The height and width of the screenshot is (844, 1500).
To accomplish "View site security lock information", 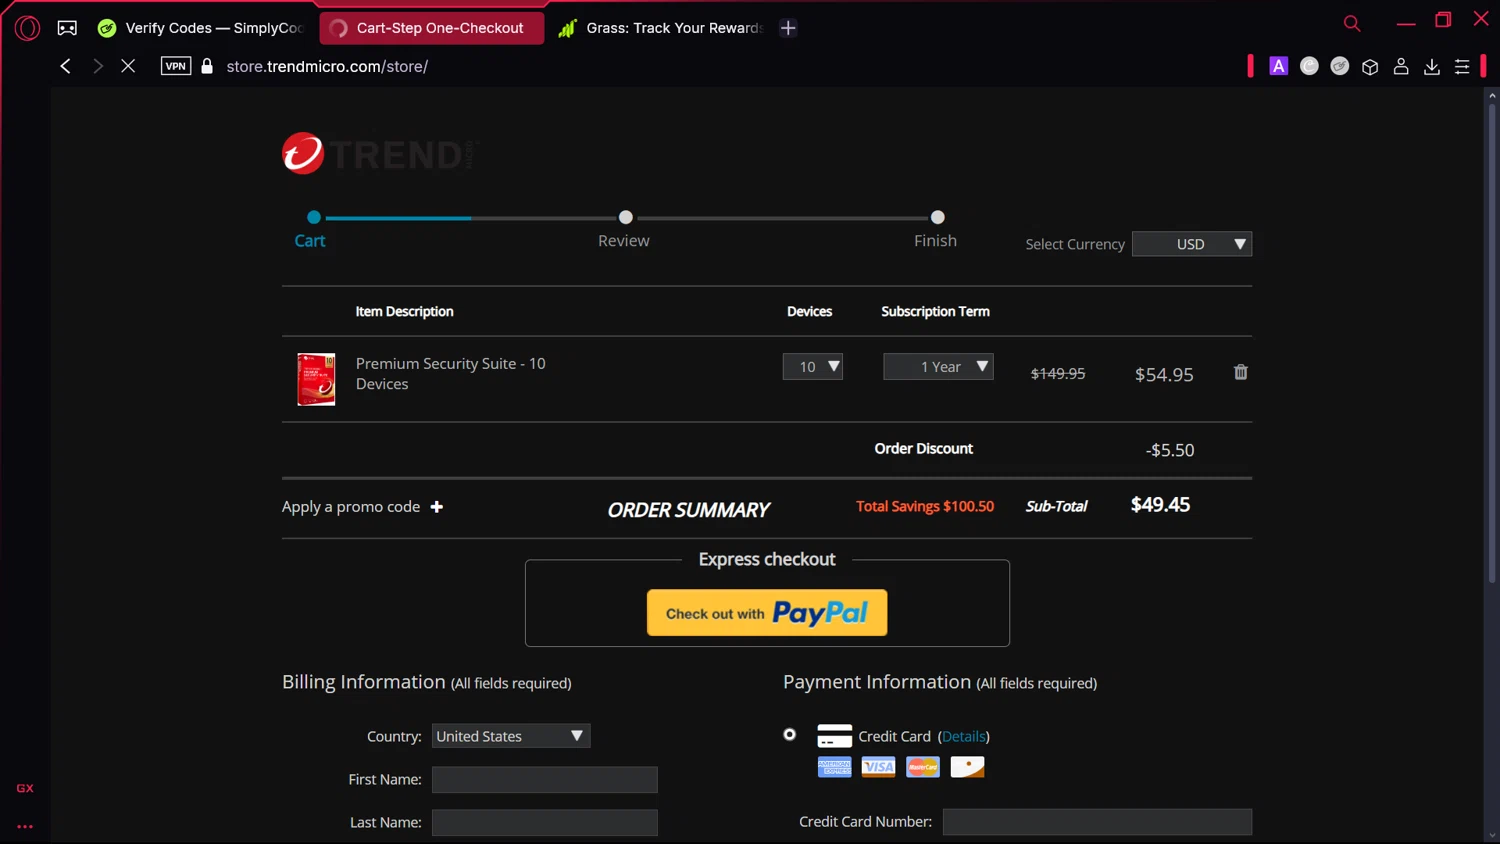I will click(207, 66).
